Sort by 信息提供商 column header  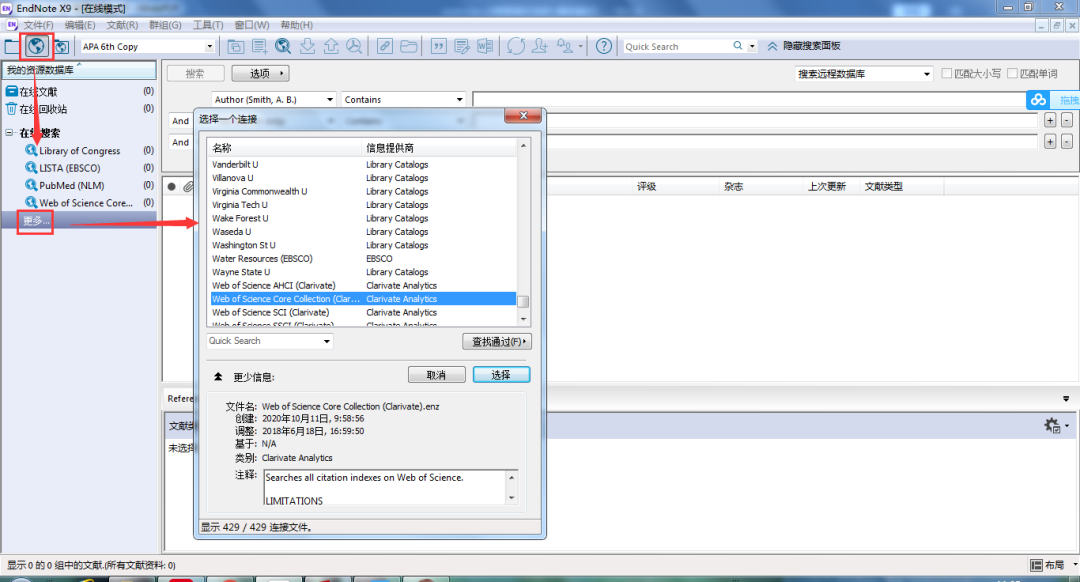click(x=438, y=147)
